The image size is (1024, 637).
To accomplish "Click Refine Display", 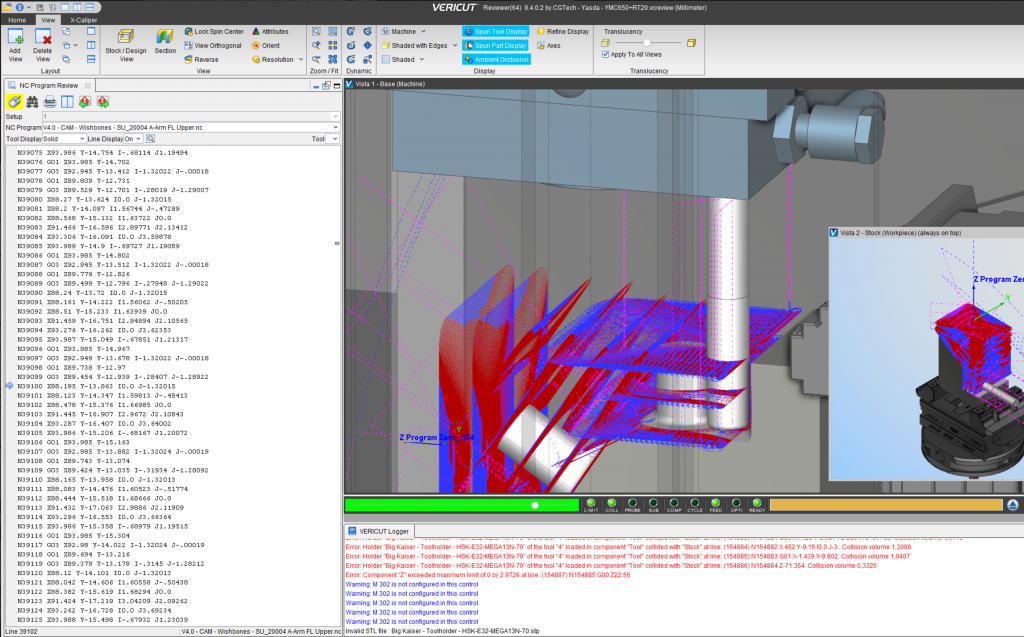I will (x=563, y=31).
